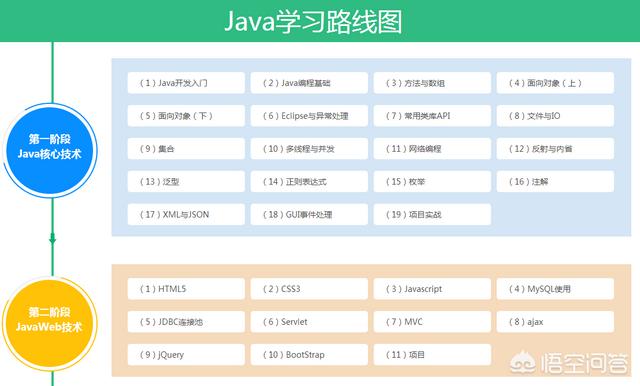
Task: Click '(12) 反射与内省' box
Action: [x=555, y=149]
